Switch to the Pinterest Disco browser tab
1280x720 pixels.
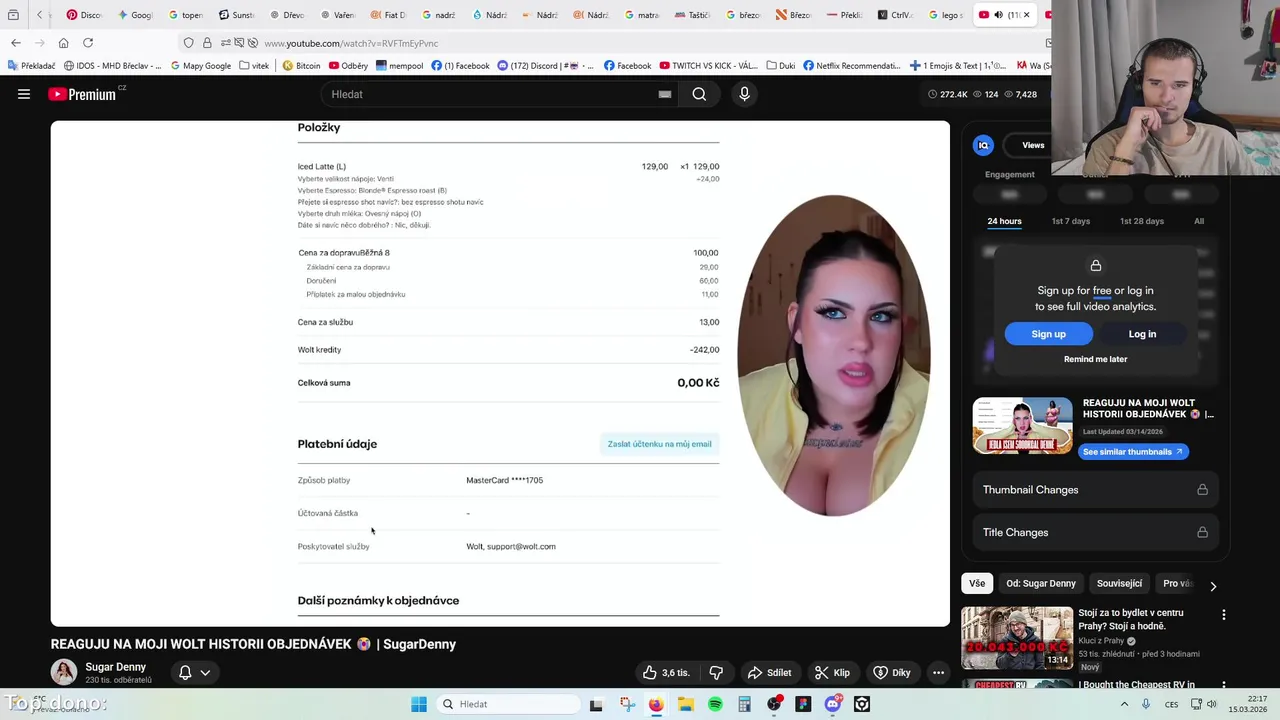pos(84,15)
